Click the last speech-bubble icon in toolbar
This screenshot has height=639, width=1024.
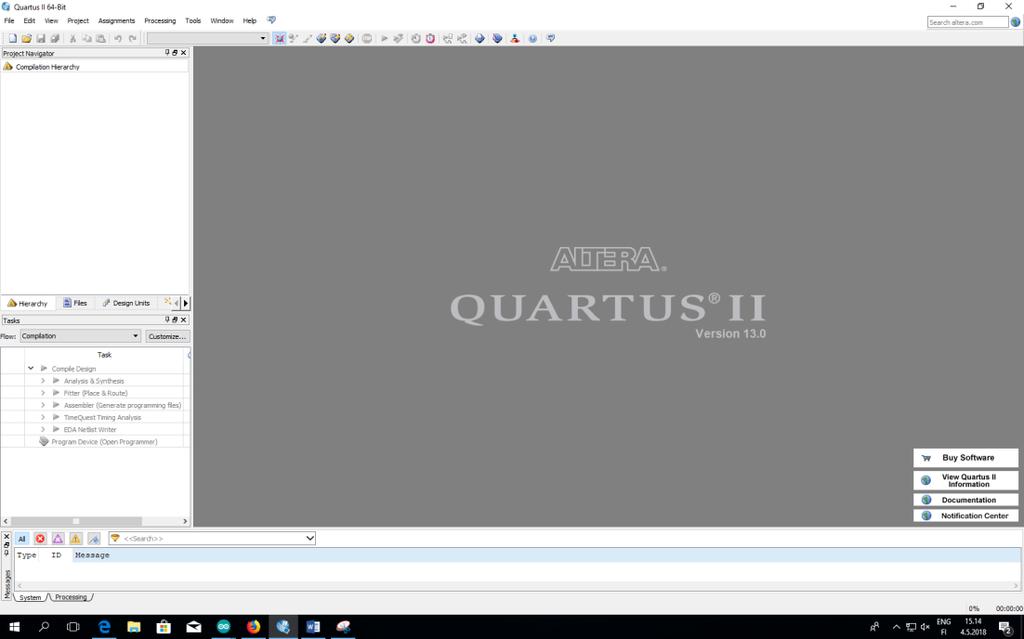point(551,39)
